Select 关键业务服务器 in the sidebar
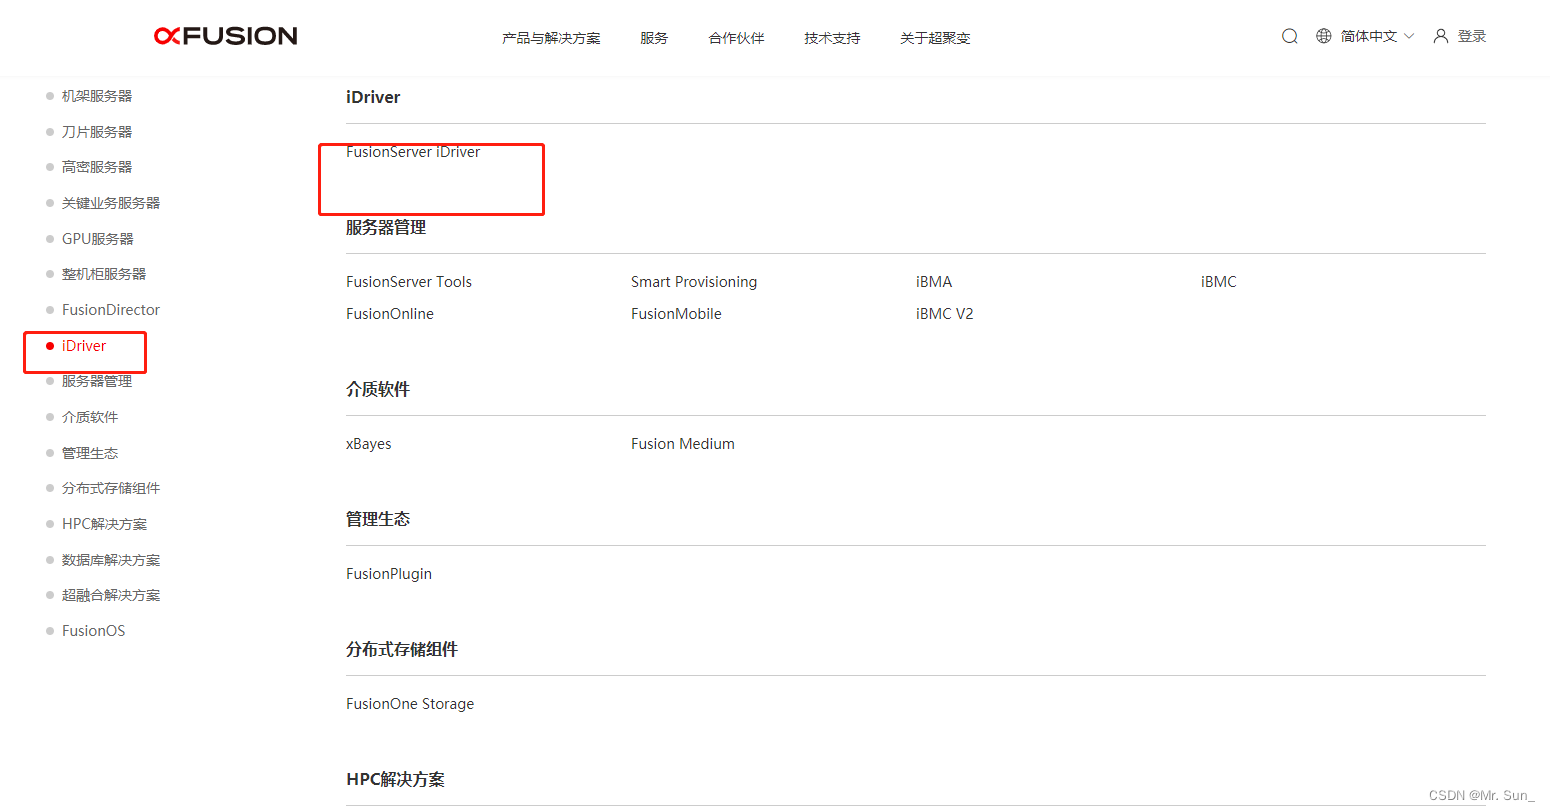The height and width of the screenshot is (811, 1550). click(x=111, y=203)
